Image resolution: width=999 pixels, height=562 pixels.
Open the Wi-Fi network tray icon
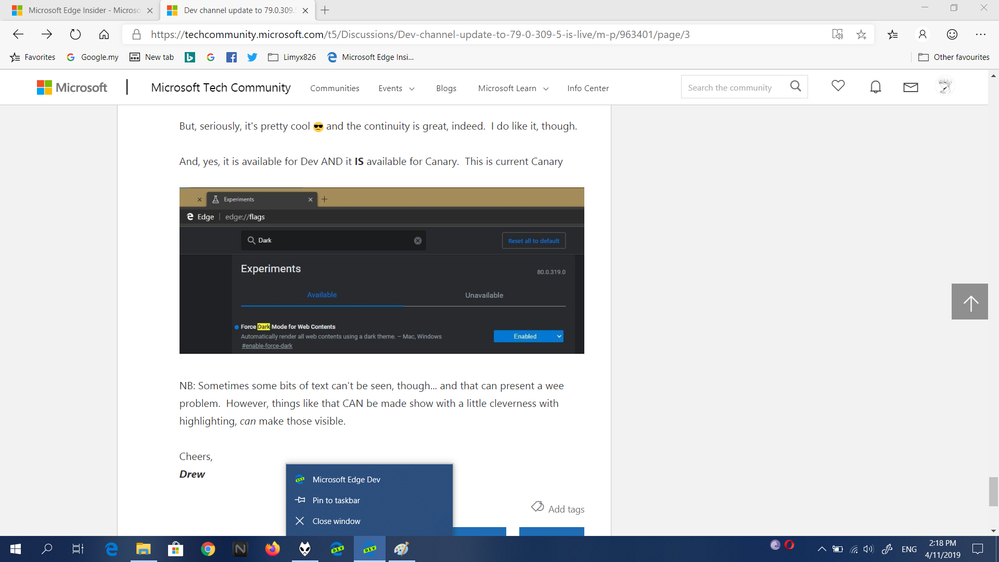(x=854, y=549)
